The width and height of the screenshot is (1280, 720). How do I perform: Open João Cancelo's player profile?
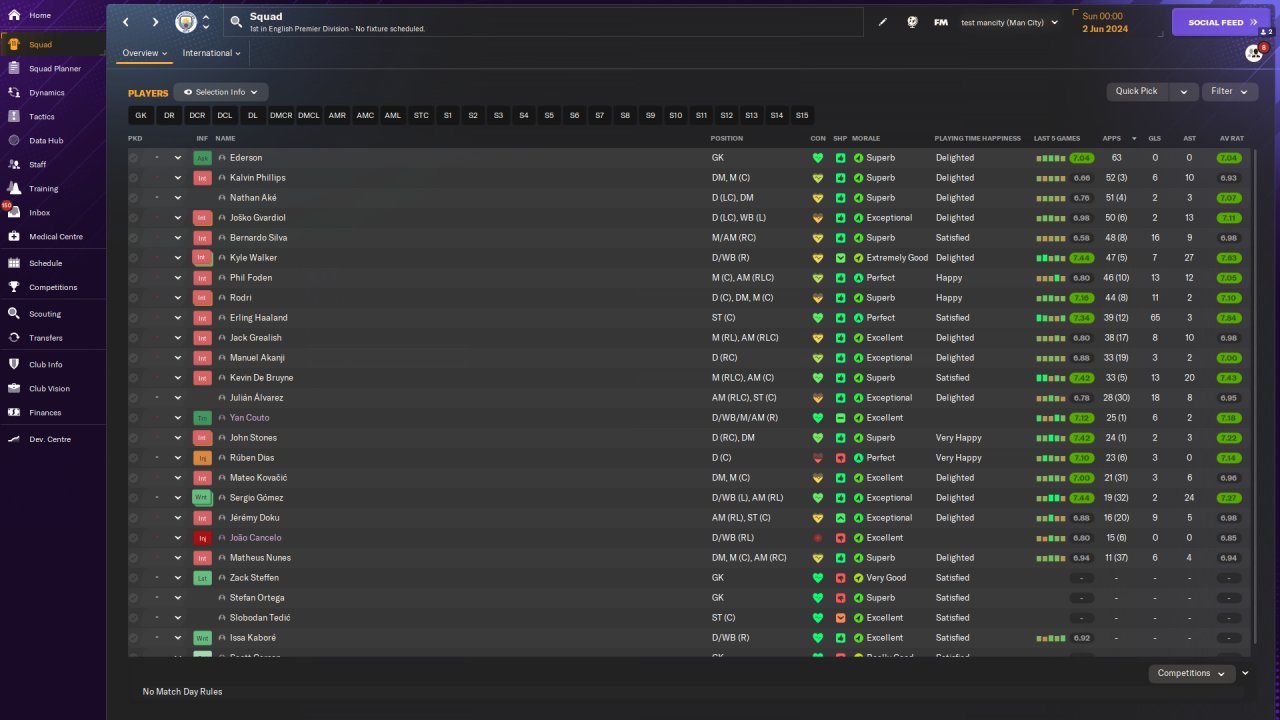click(256, 538)
